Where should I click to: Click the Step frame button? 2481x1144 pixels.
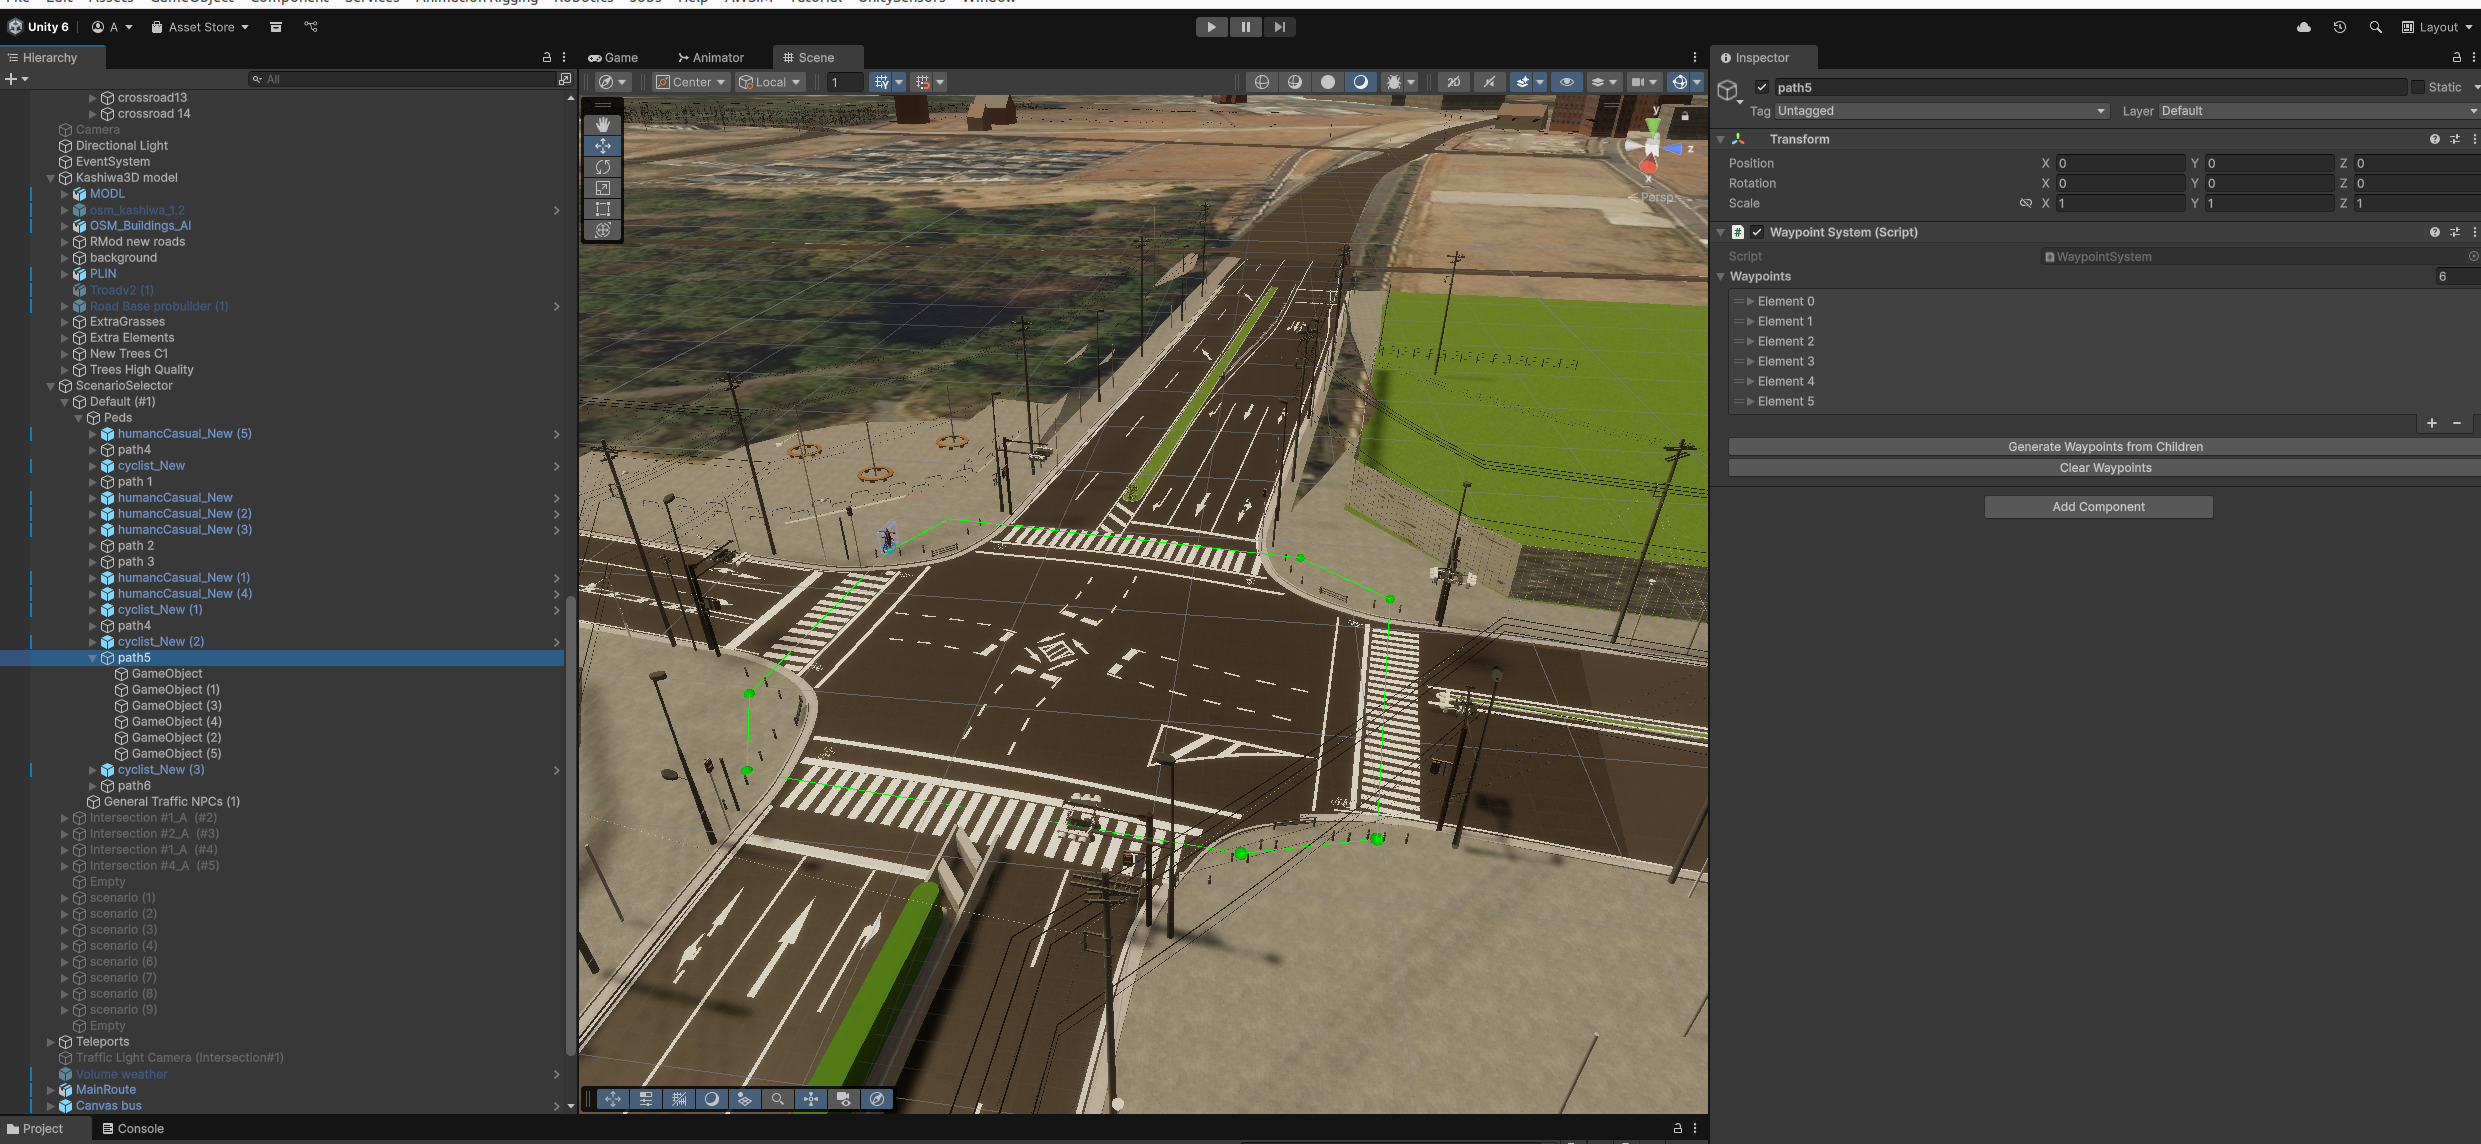click(1279, 27)
